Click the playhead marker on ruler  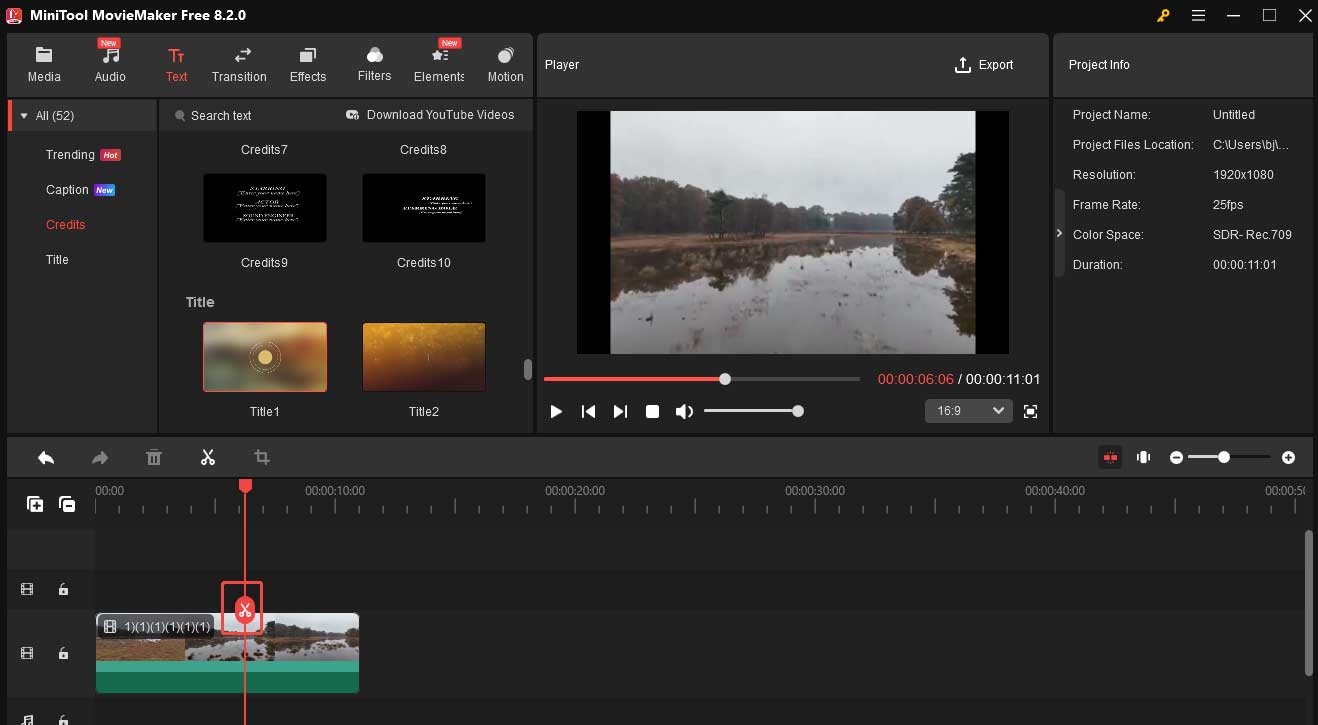click(245, 485)
